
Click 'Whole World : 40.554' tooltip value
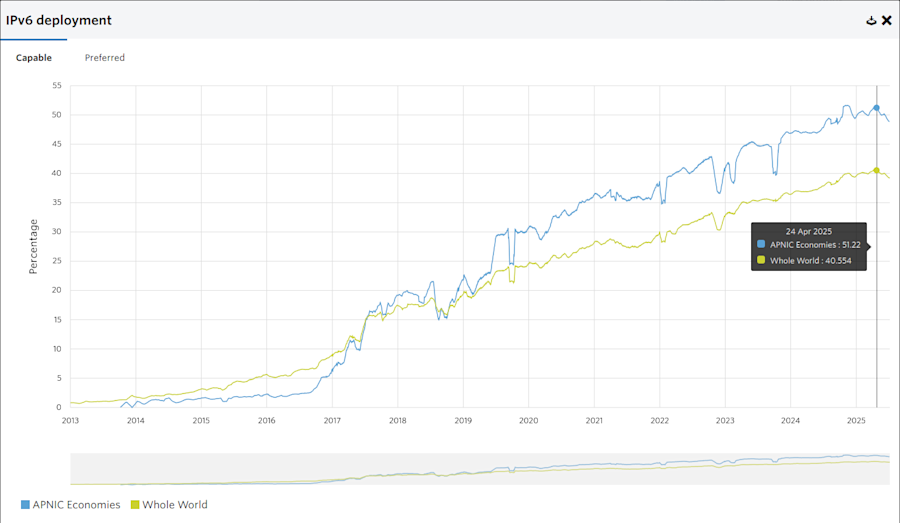[810, 261]
